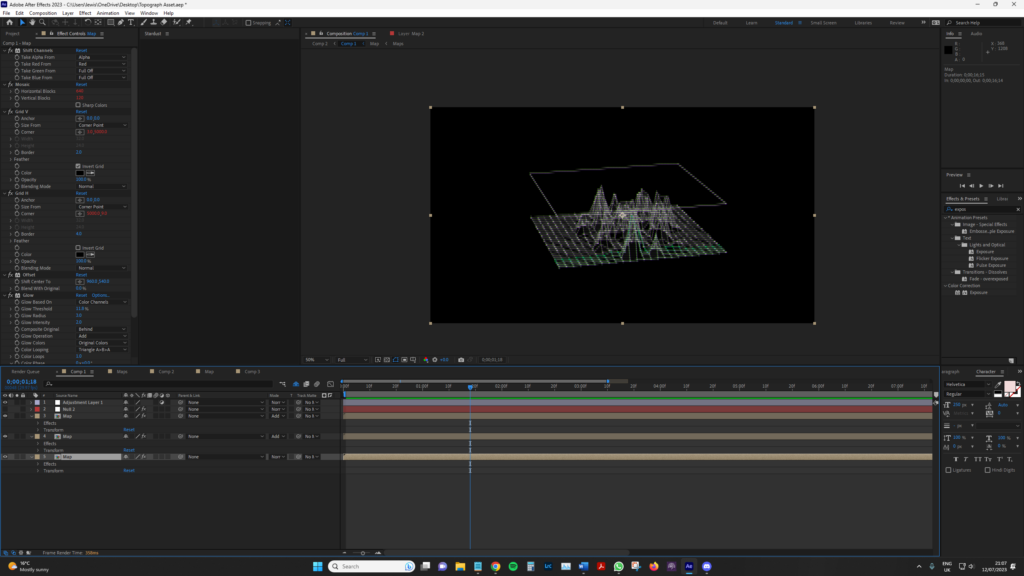Reset the Shift Channels effect
The height and width of the screenshot is (576, 1024).
pos(81,50)
